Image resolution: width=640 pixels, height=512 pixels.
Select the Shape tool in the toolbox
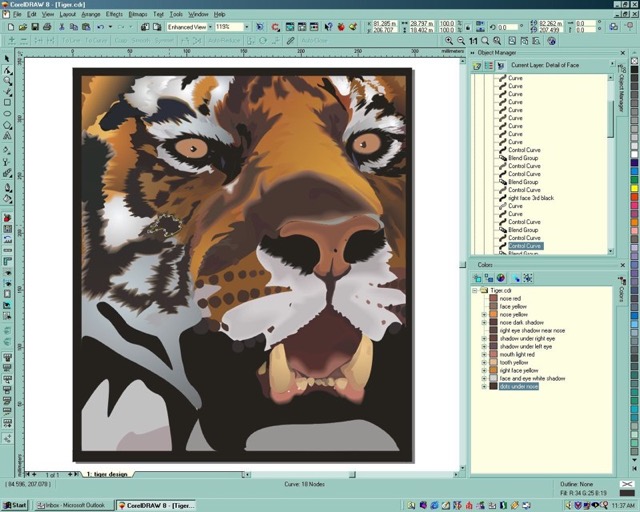(x=7, y=70)
